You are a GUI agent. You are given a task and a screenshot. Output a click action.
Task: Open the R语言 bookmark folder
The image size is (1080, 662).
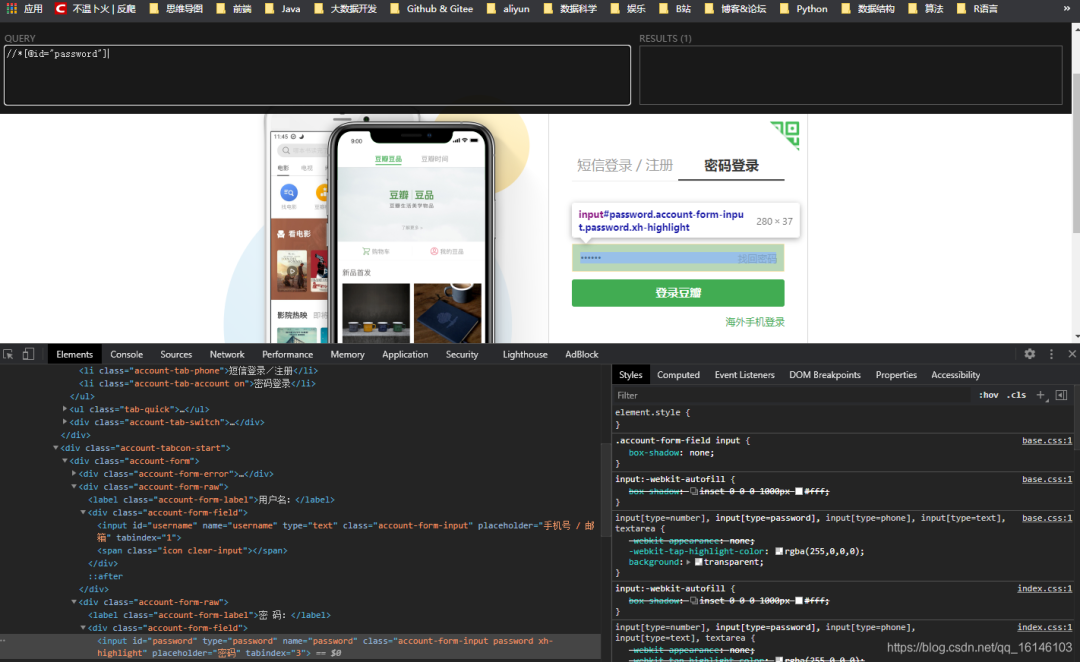tap(977, 9)
